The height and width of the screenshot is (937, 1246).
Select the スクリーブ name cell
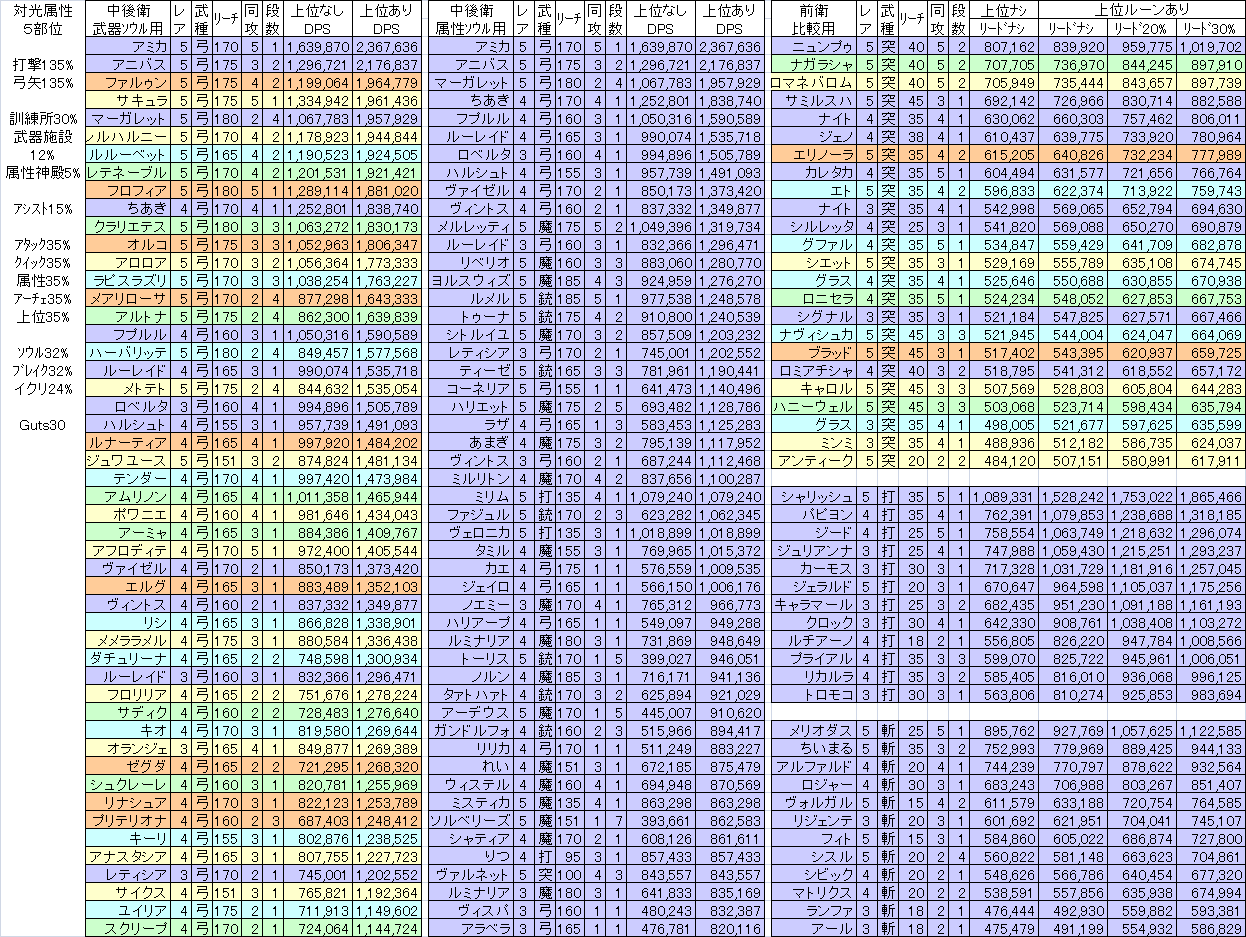128,929
